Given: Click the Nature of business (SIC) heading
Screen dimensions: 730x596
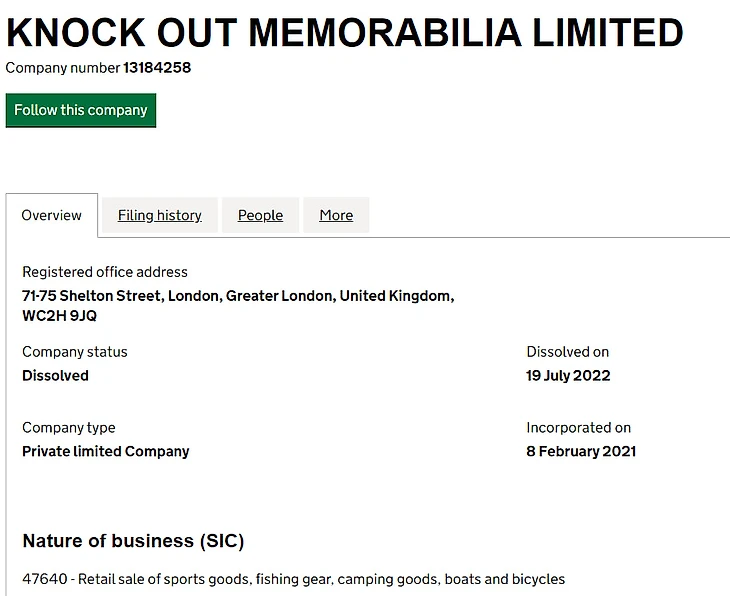Looking at the screenshot, I should (133, 541).
